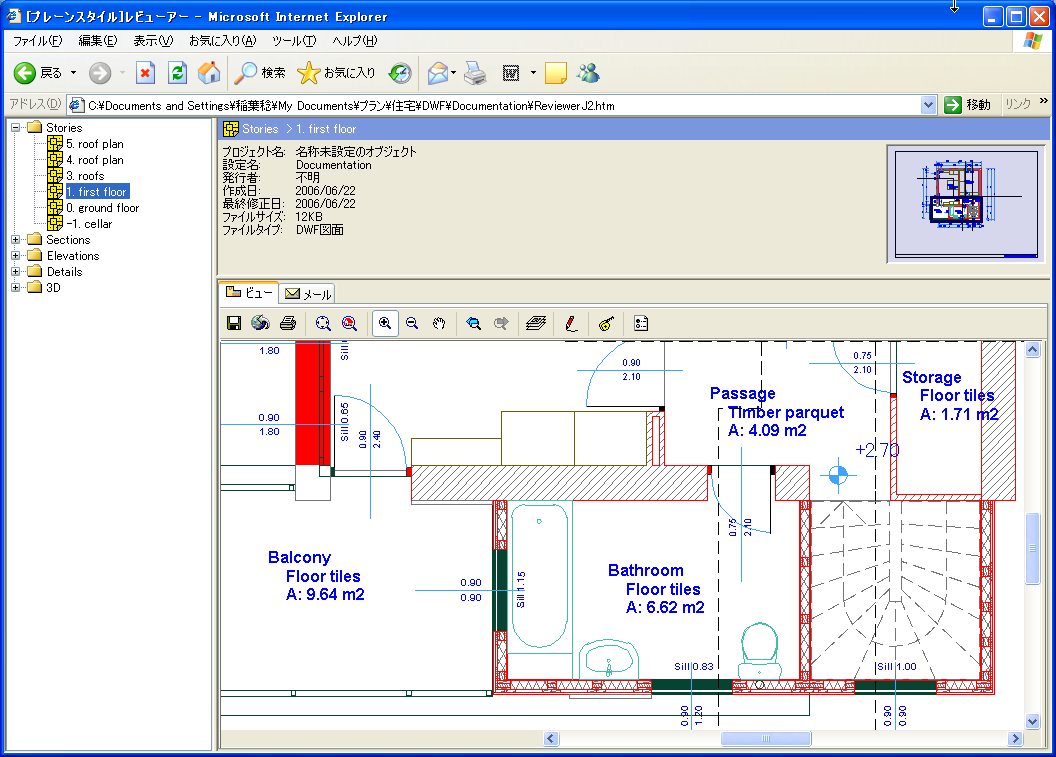The height and width of the screenshot is (757, 1056).
Task: Click the browser Home icon
Action: [x=209, y=73]
